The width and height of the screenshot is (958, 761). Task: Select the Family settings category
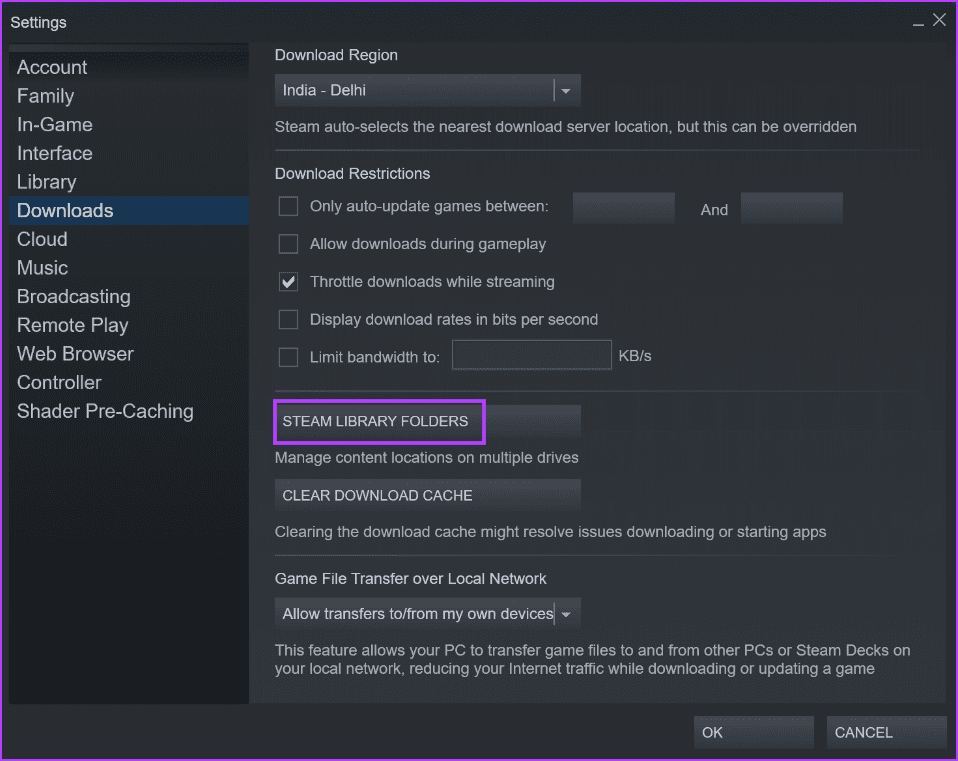[x=128, y=96]
